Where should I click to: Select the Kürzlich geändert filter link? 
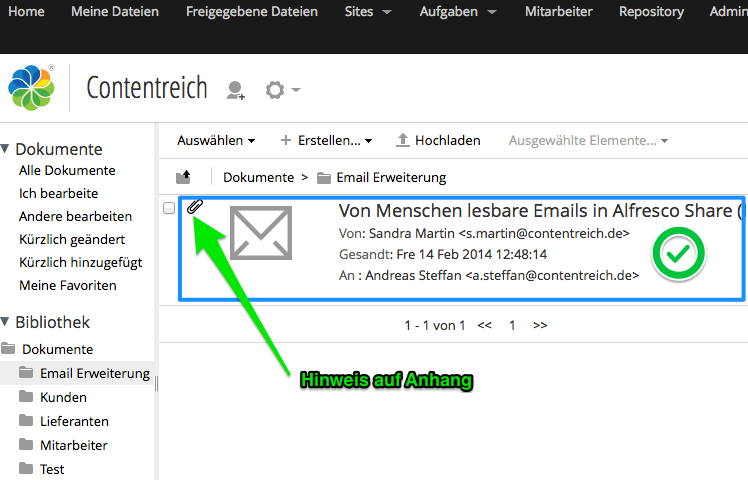pos(72,239)
